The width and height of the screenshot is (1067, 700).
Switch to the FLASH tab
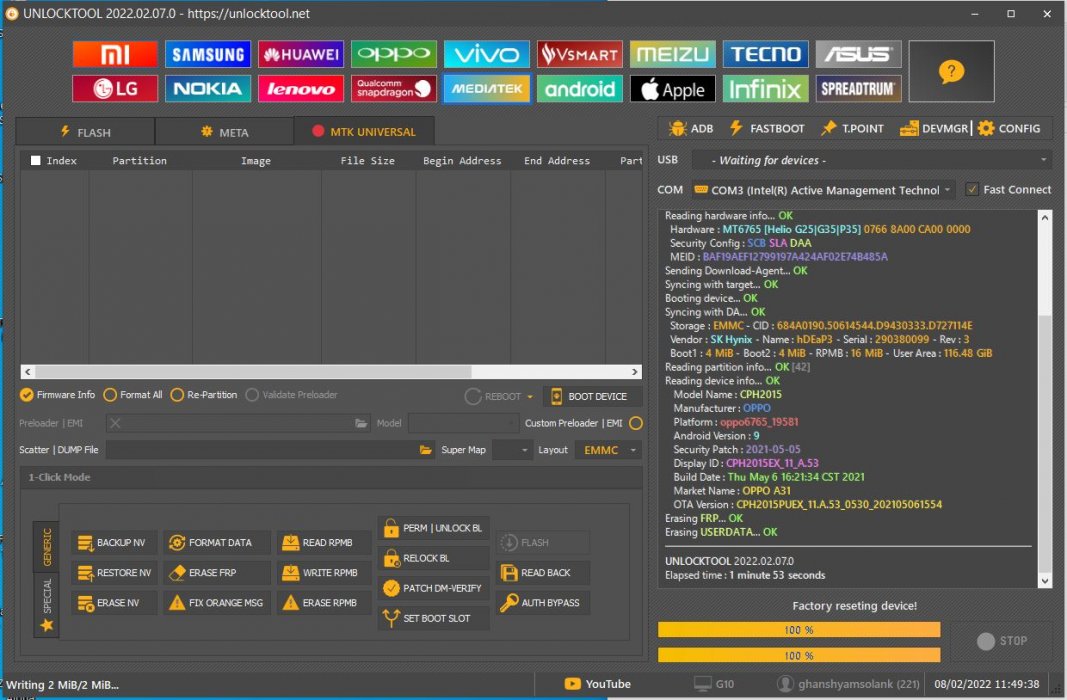[x=85, y=132]
